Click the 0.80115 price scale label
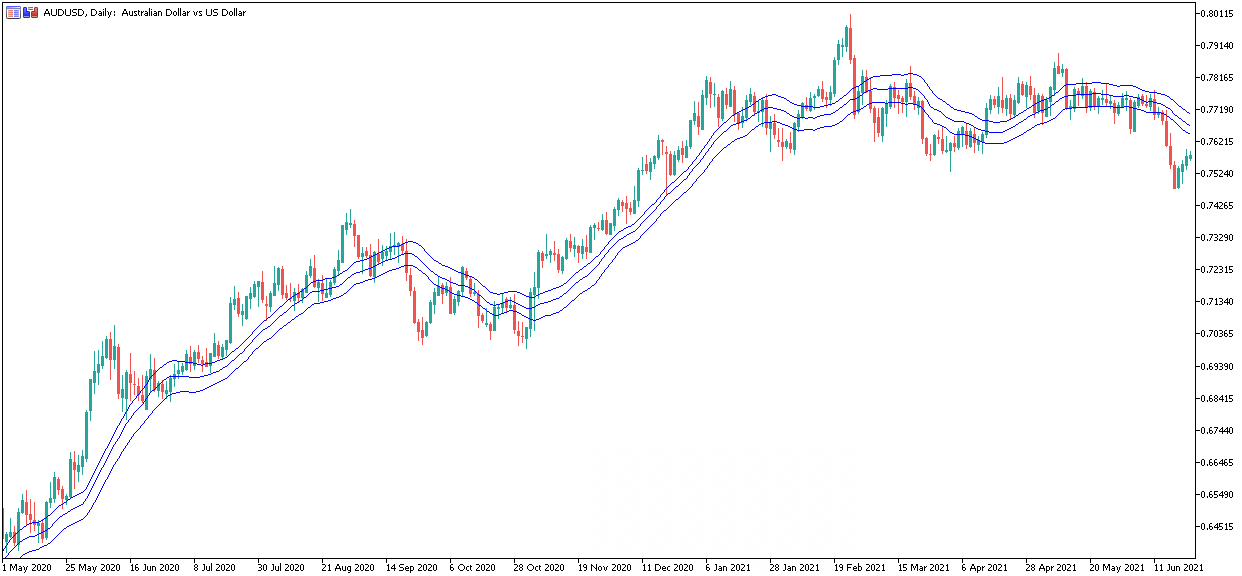Viewport: 1242px width, 576px height. (1218, 13)
